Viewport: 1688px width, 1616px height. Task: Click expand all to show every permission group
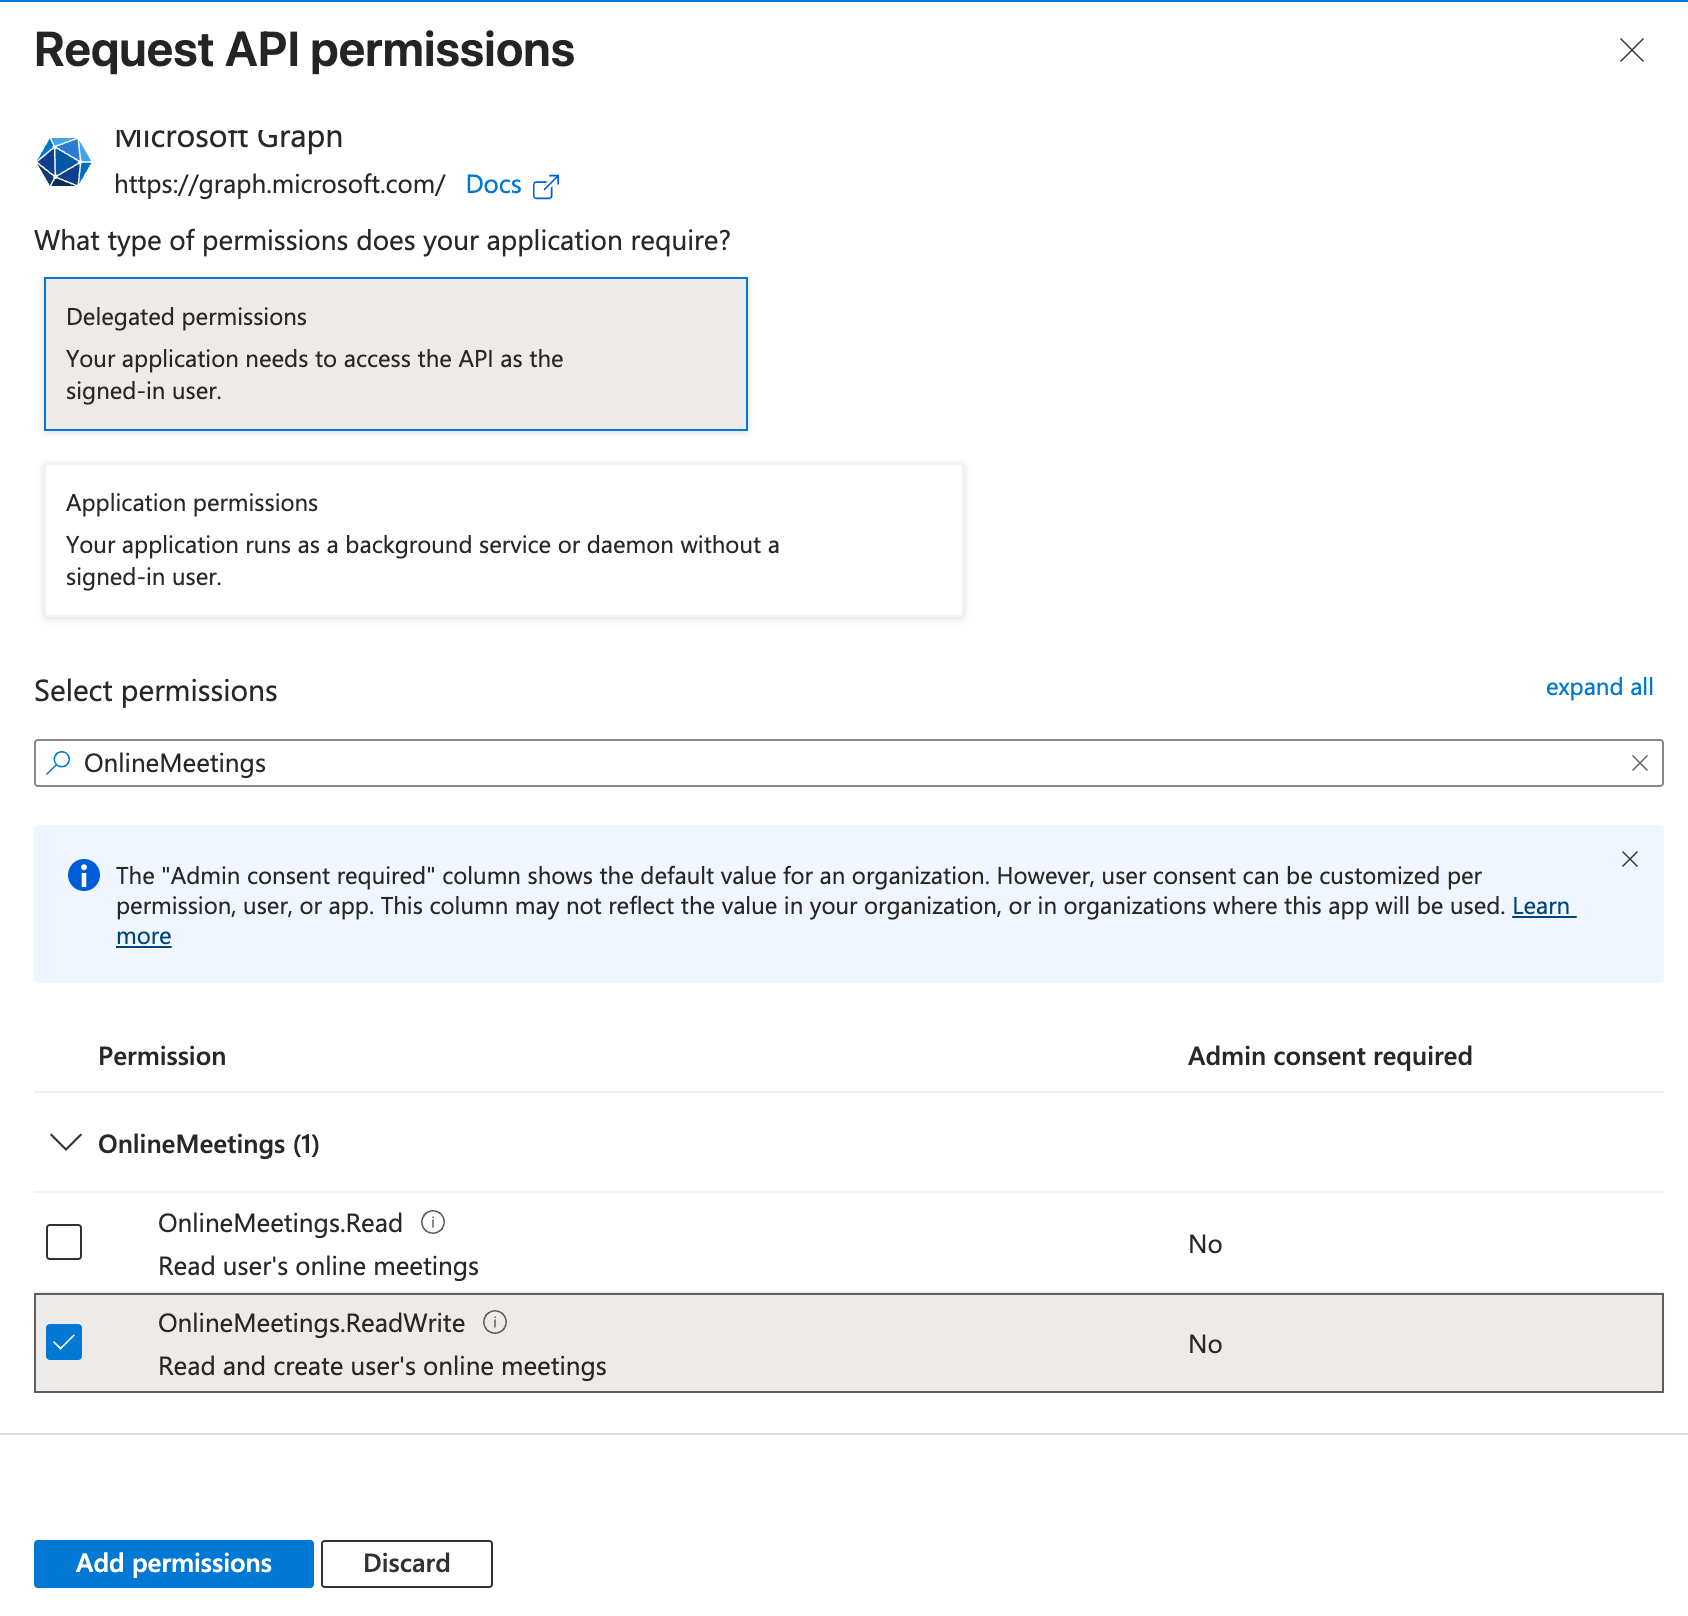coord(1598,687)
